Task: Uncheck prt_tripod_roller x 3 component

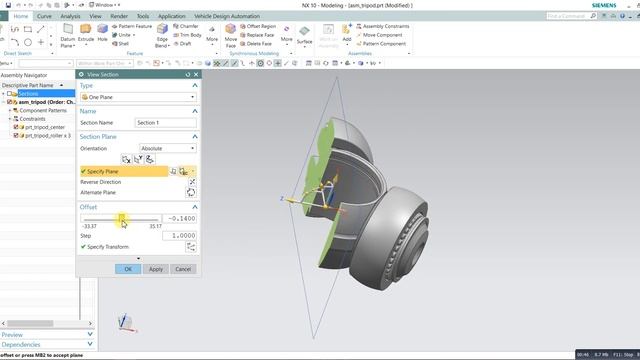Action: pyautogui.click(x=16, y=136)
